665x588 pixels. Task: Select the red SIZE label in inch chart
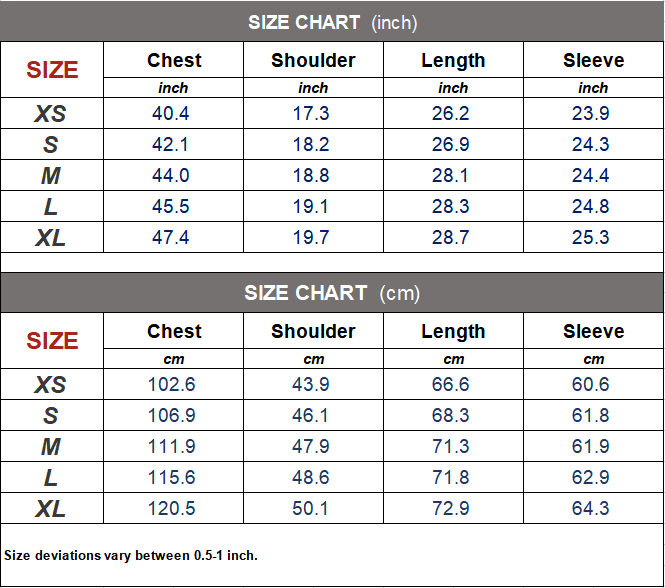52,70
